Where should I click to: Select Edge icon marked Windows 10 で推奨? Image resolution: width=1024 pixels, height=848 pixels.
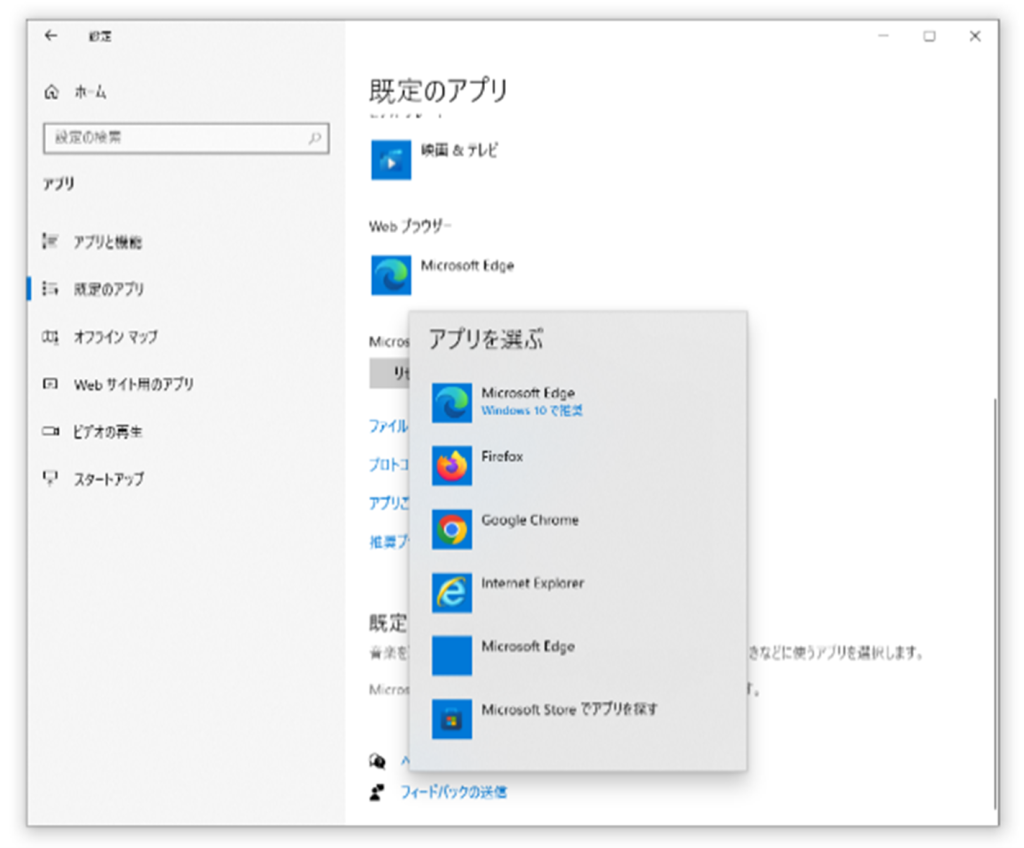(x=452, y=403)
